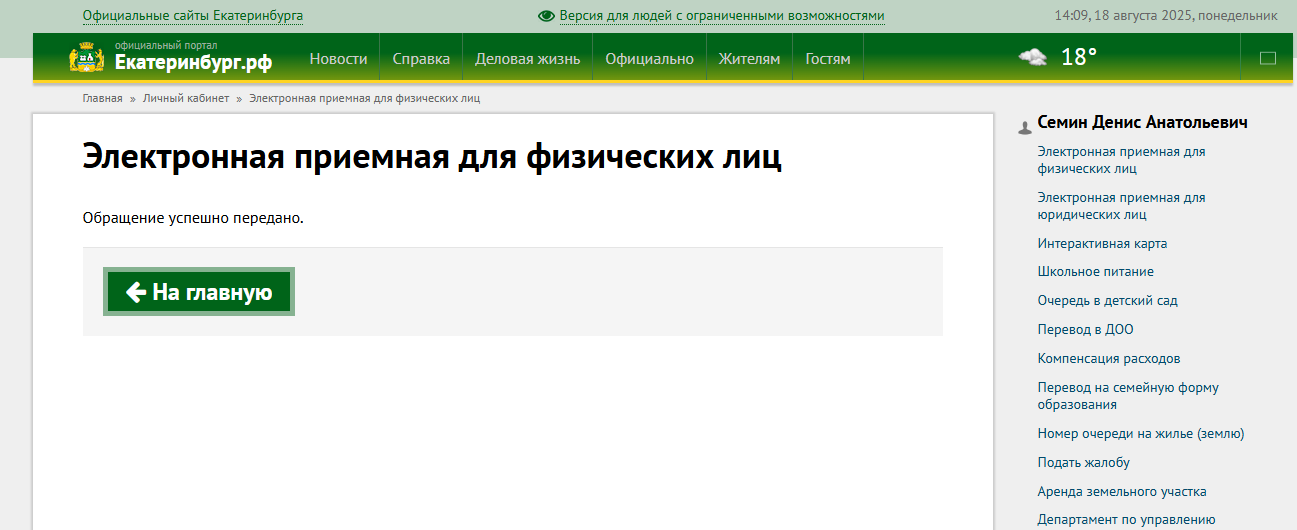The height and width of the screenshot is (530, 1297).
Task: Open Аренда земельного участка link
Action: click(1122, 491)
